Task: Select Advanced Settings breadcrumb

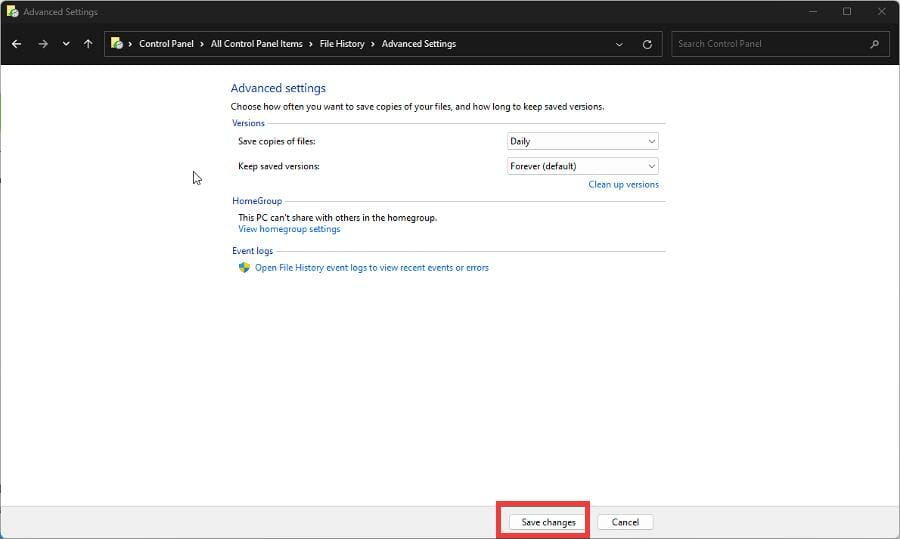Action: click(x=419, y=44)
